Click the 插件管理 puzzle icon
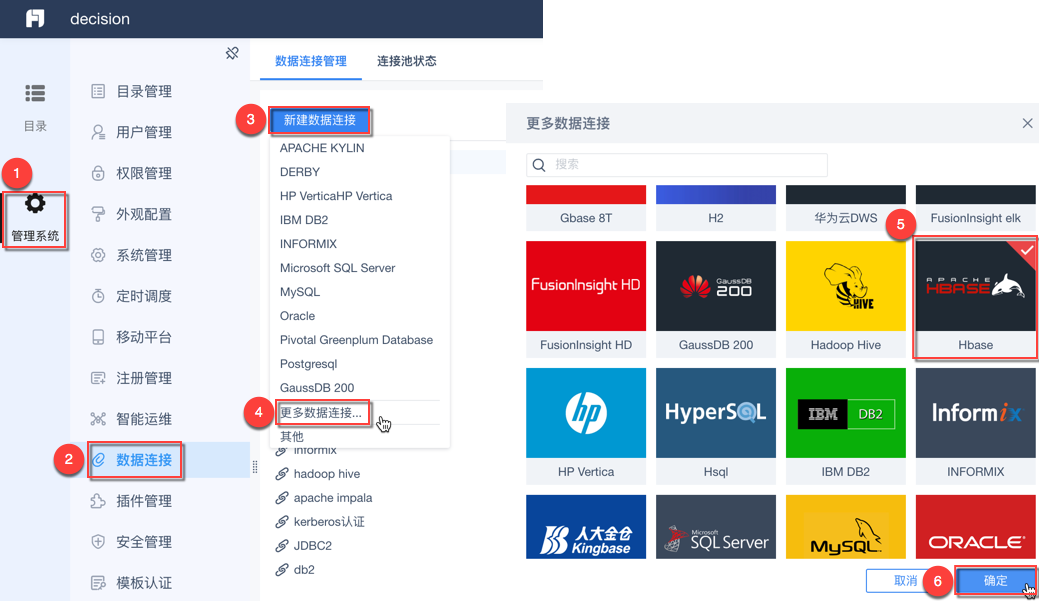The width and height of the screenshot is (1039, 601). 98,501
